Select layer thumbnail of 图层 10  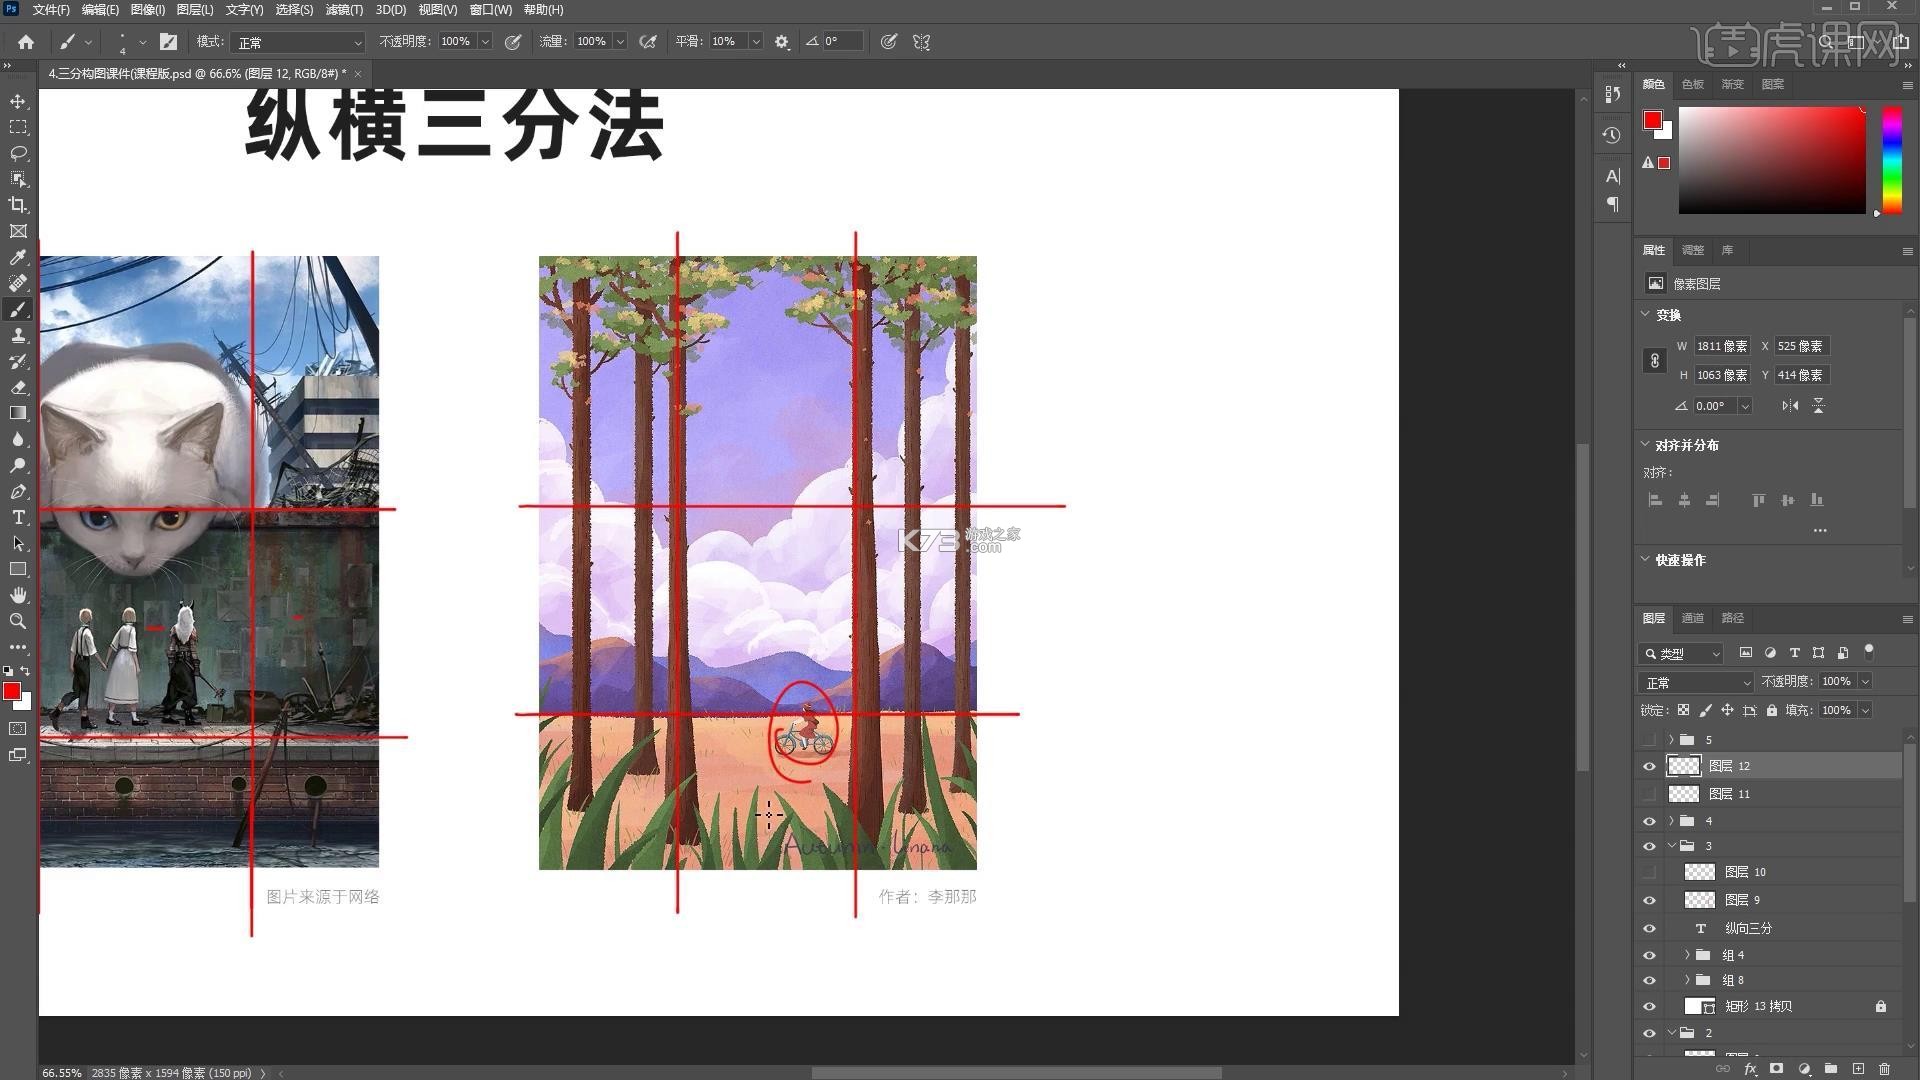[x=1699, y=872]
